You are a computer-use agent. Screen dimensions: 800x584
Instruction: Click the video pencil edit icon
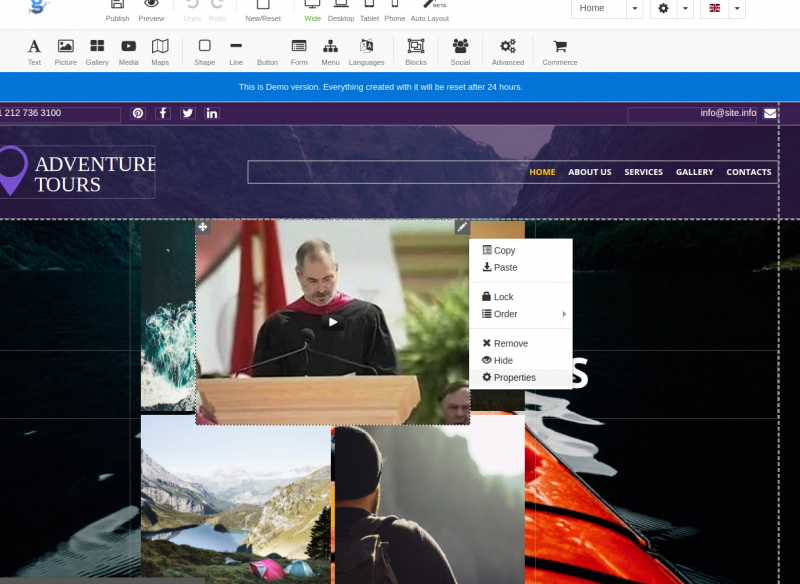pos(462,227)
